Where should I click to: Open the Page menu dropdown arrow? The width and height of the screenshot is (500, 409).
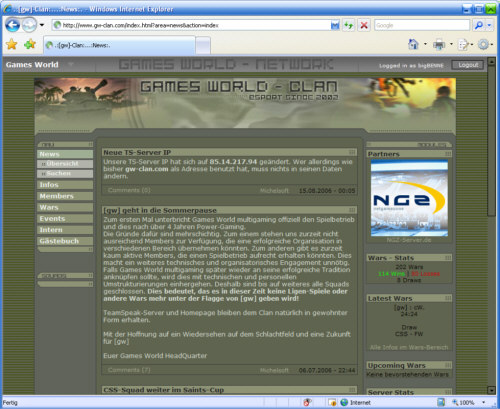tap(471, 44)
